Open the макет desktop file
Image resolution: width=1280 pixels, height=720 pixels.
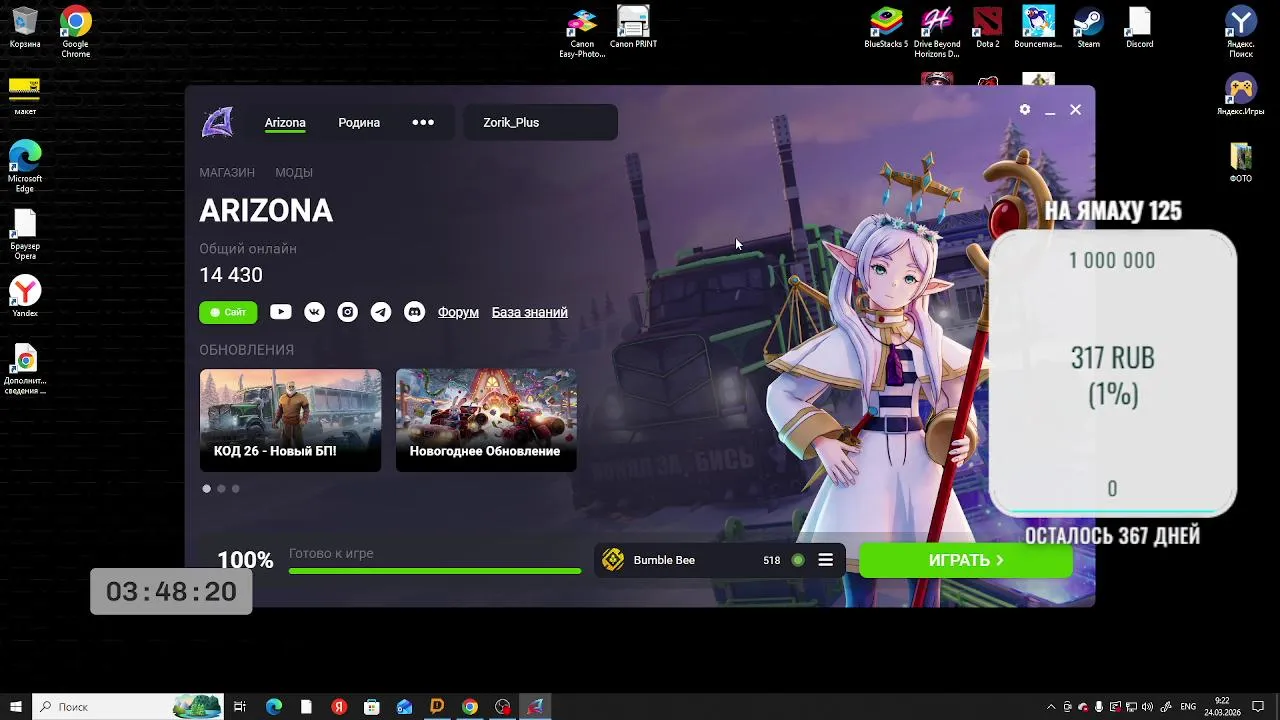coord(25,96)
